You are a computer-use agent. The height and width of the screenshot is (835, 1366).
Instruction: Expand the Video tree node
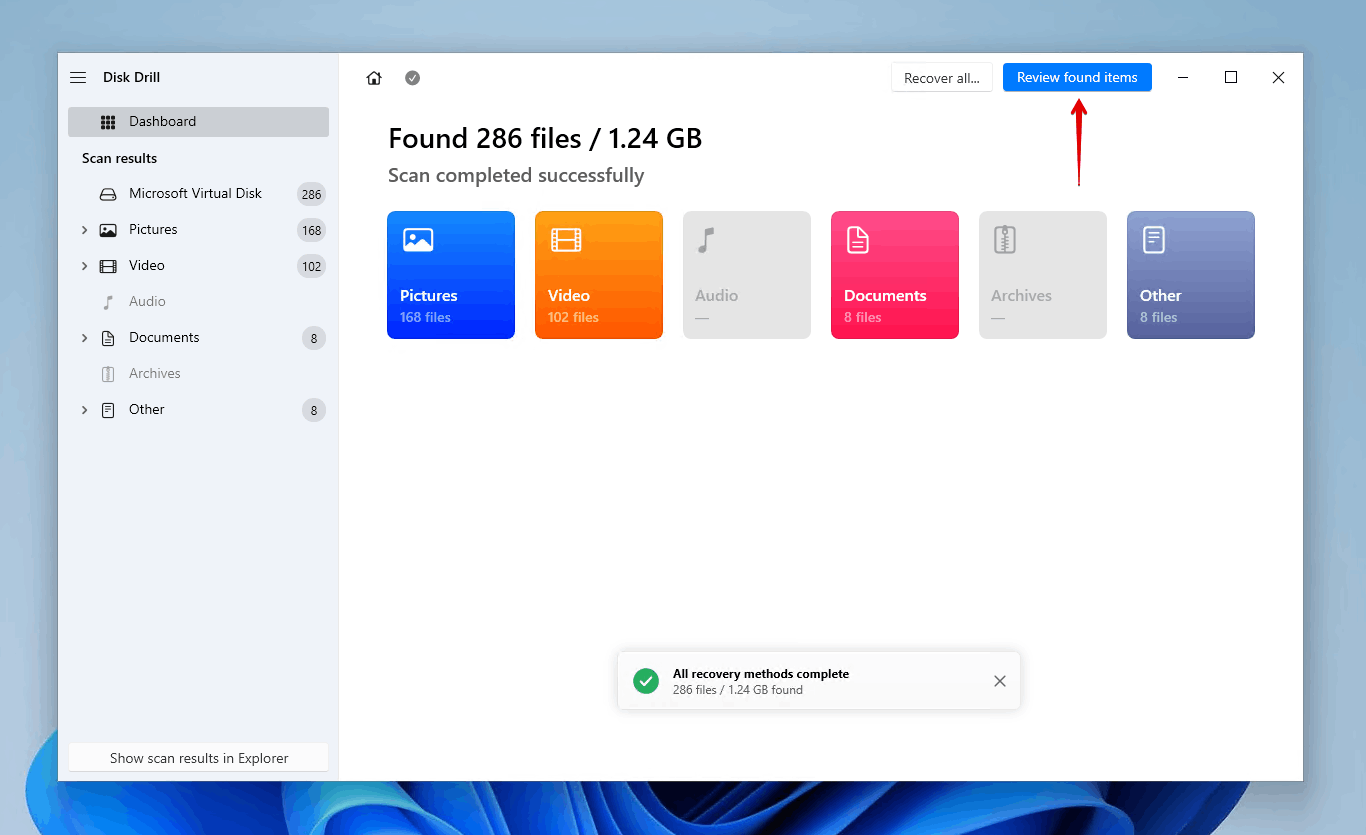(84, 266)
